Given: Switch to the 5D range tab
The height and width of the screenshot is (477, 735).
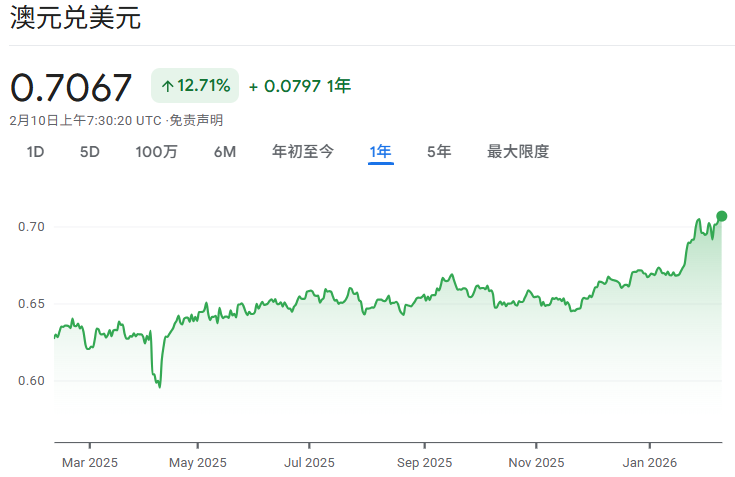Looking at the screenshot, I should click(x=90, y=152).
